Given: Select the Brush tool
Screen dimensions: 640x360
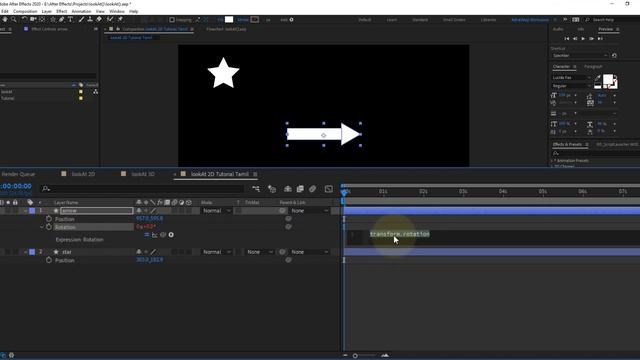Looking at the screenshot, I should [81, 19].
